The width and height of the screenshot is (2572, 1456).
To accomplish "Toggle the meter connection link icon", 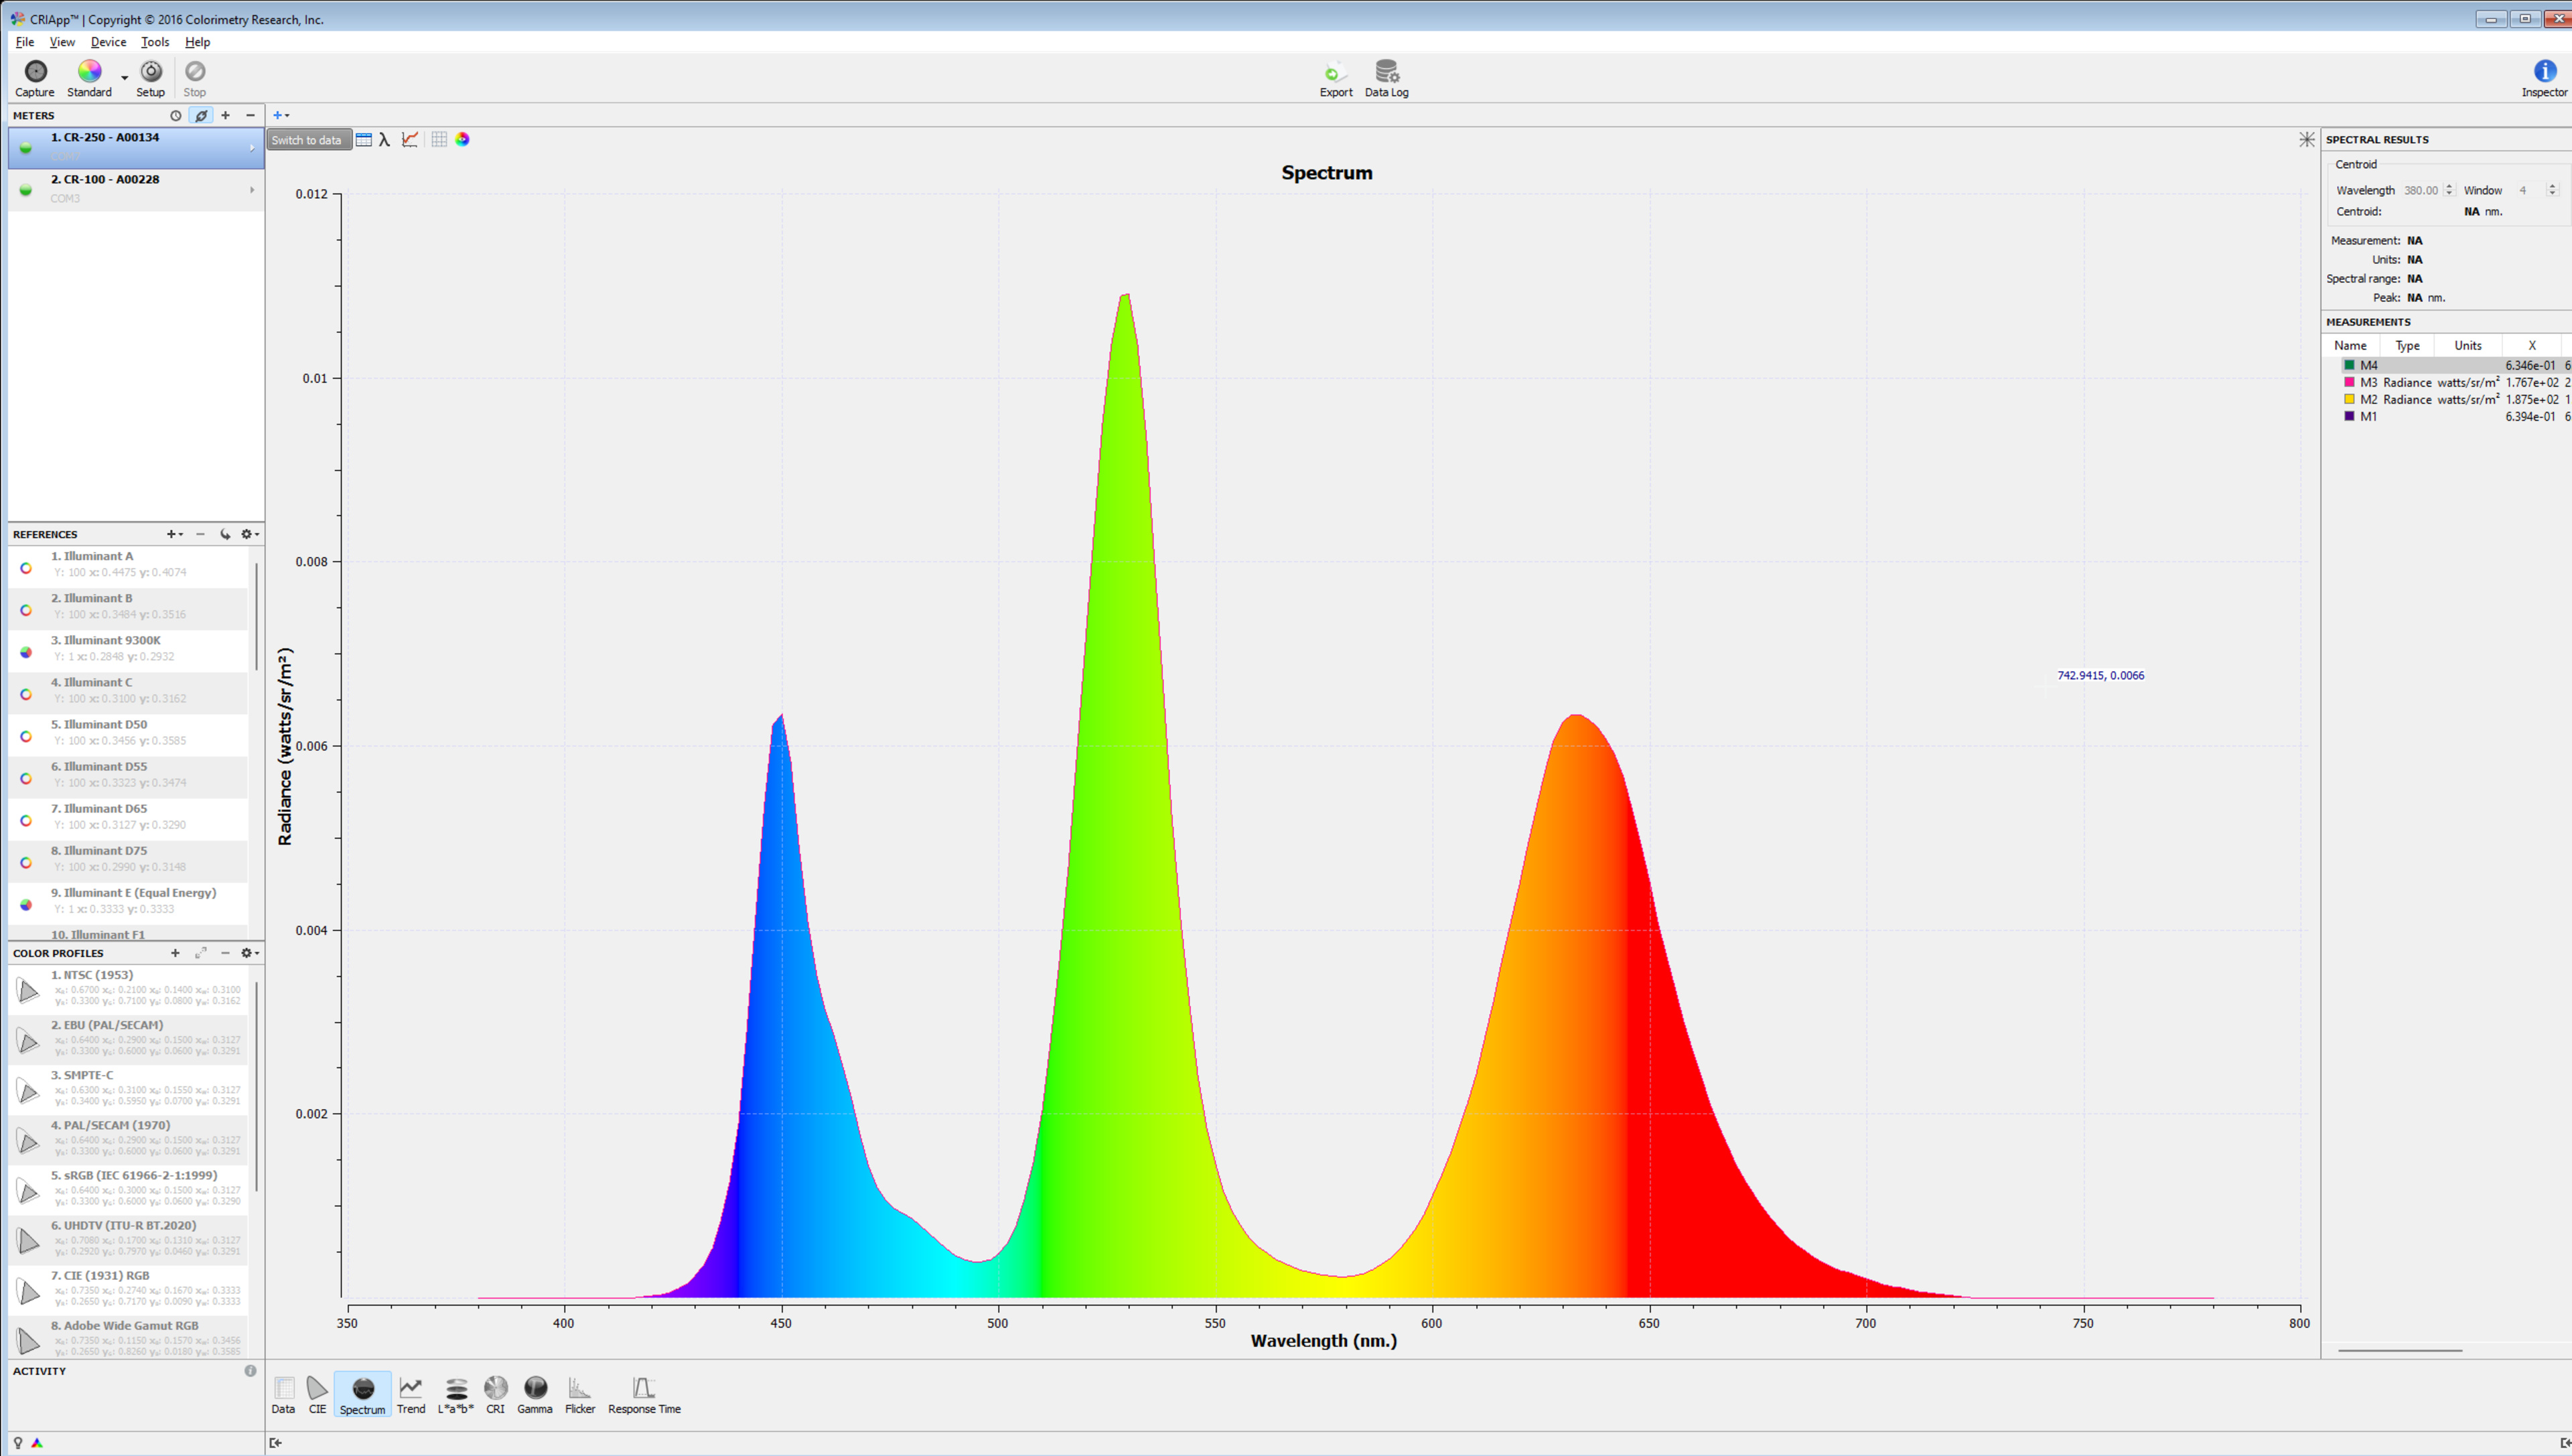I will click(201, 116).
